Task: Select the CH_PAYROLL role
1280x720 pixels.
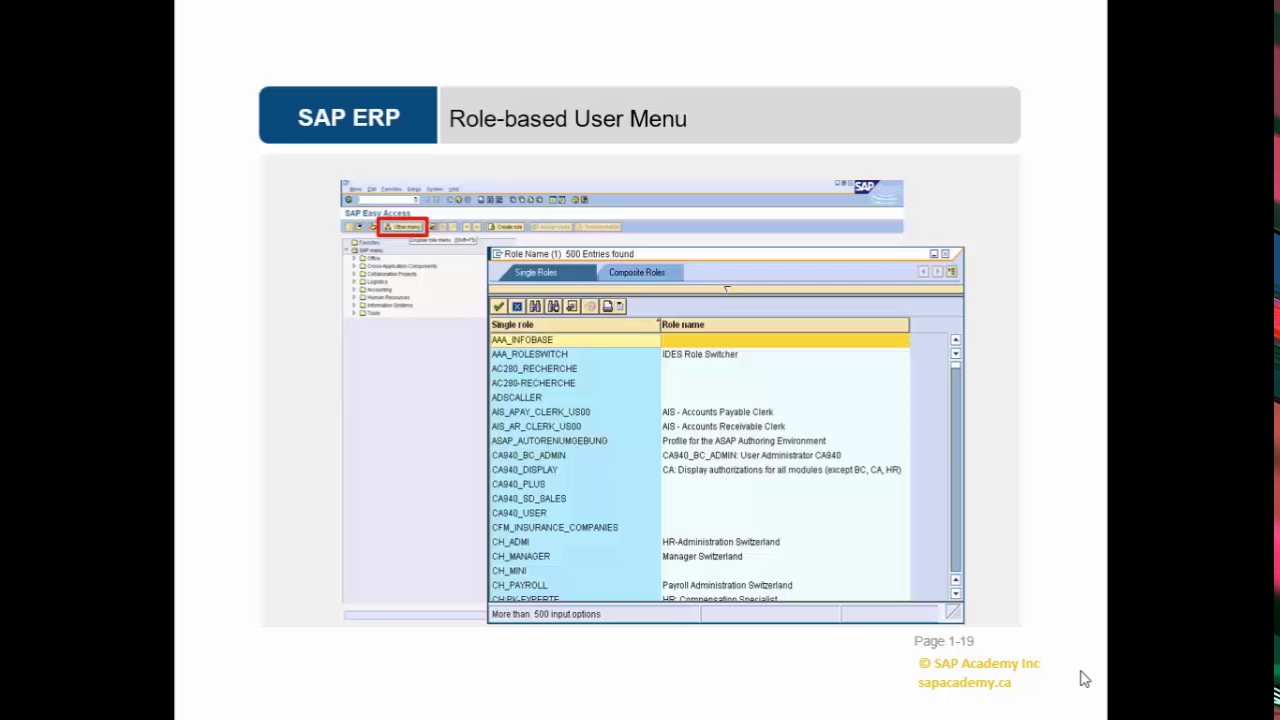Action: (x=699, y=586)
